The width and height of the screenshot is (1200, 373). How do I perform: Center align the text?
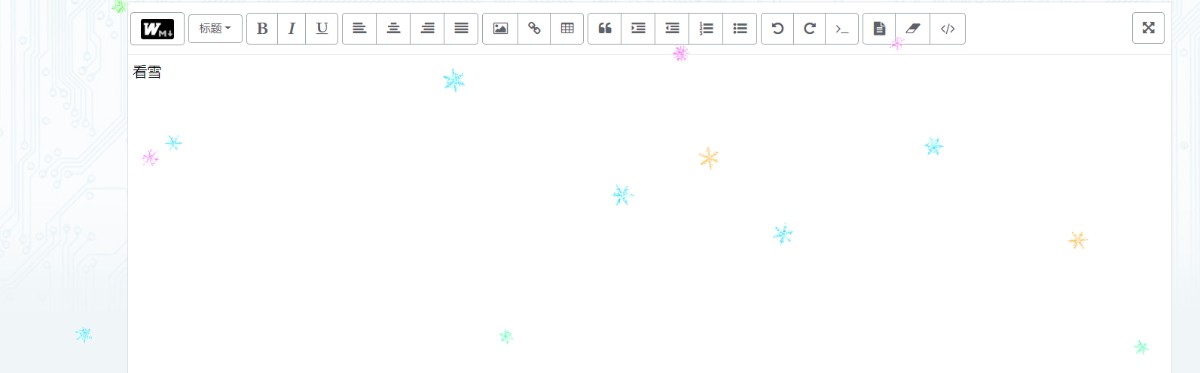pyautogui.click(x=393, y=29)
